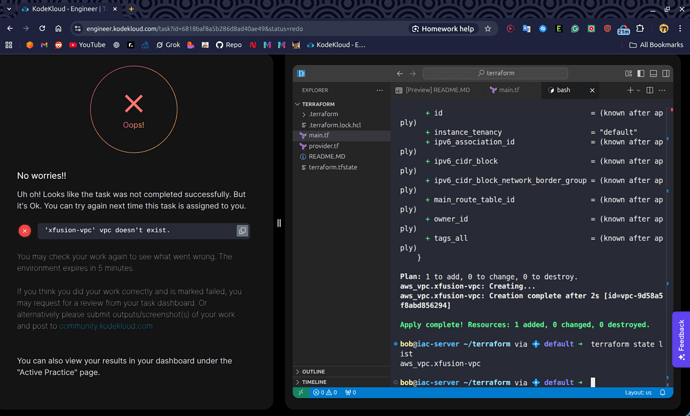Image resolution: width=690 pixels, height=416 pixels.
Task: Toggle the secondary side bar layout
Action: pyautogui.click(x=666, y=73)
